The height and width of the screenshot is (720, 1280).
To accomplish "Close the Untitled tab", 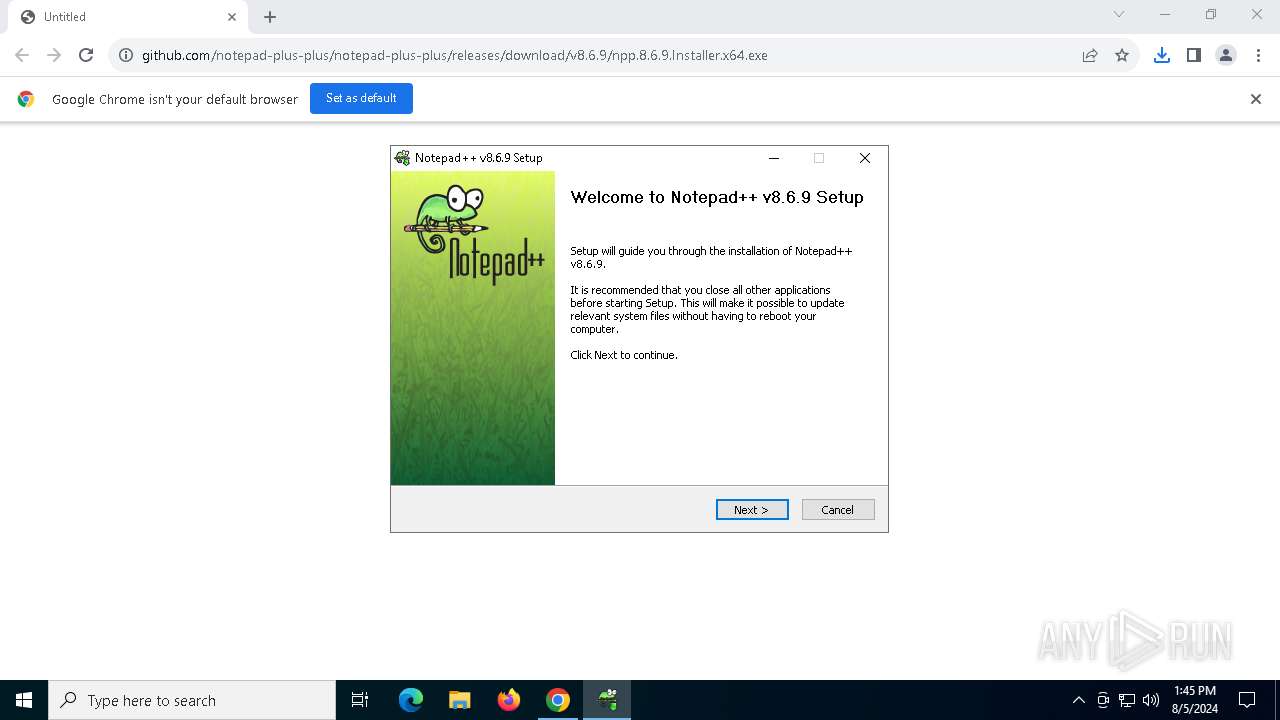I will [x=232, y=17].
